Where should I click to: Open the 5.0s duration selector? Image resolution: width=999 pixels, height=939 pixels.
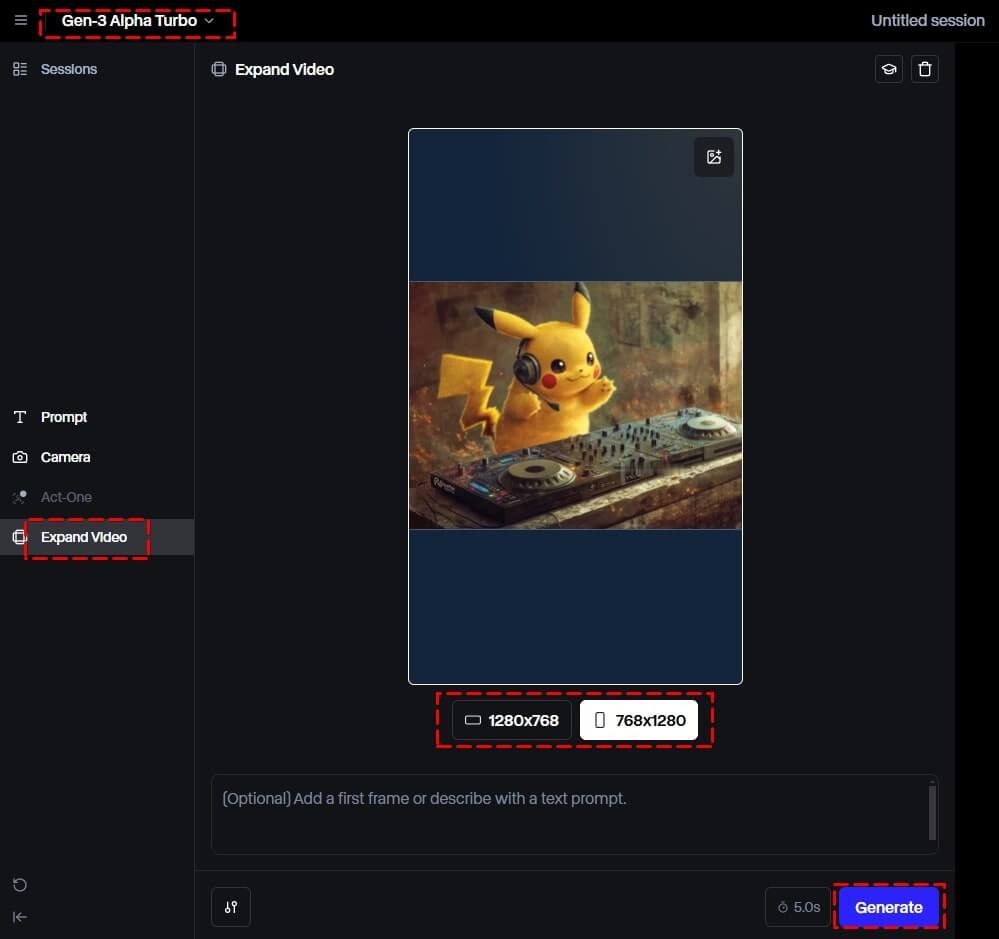pos(798,907)
